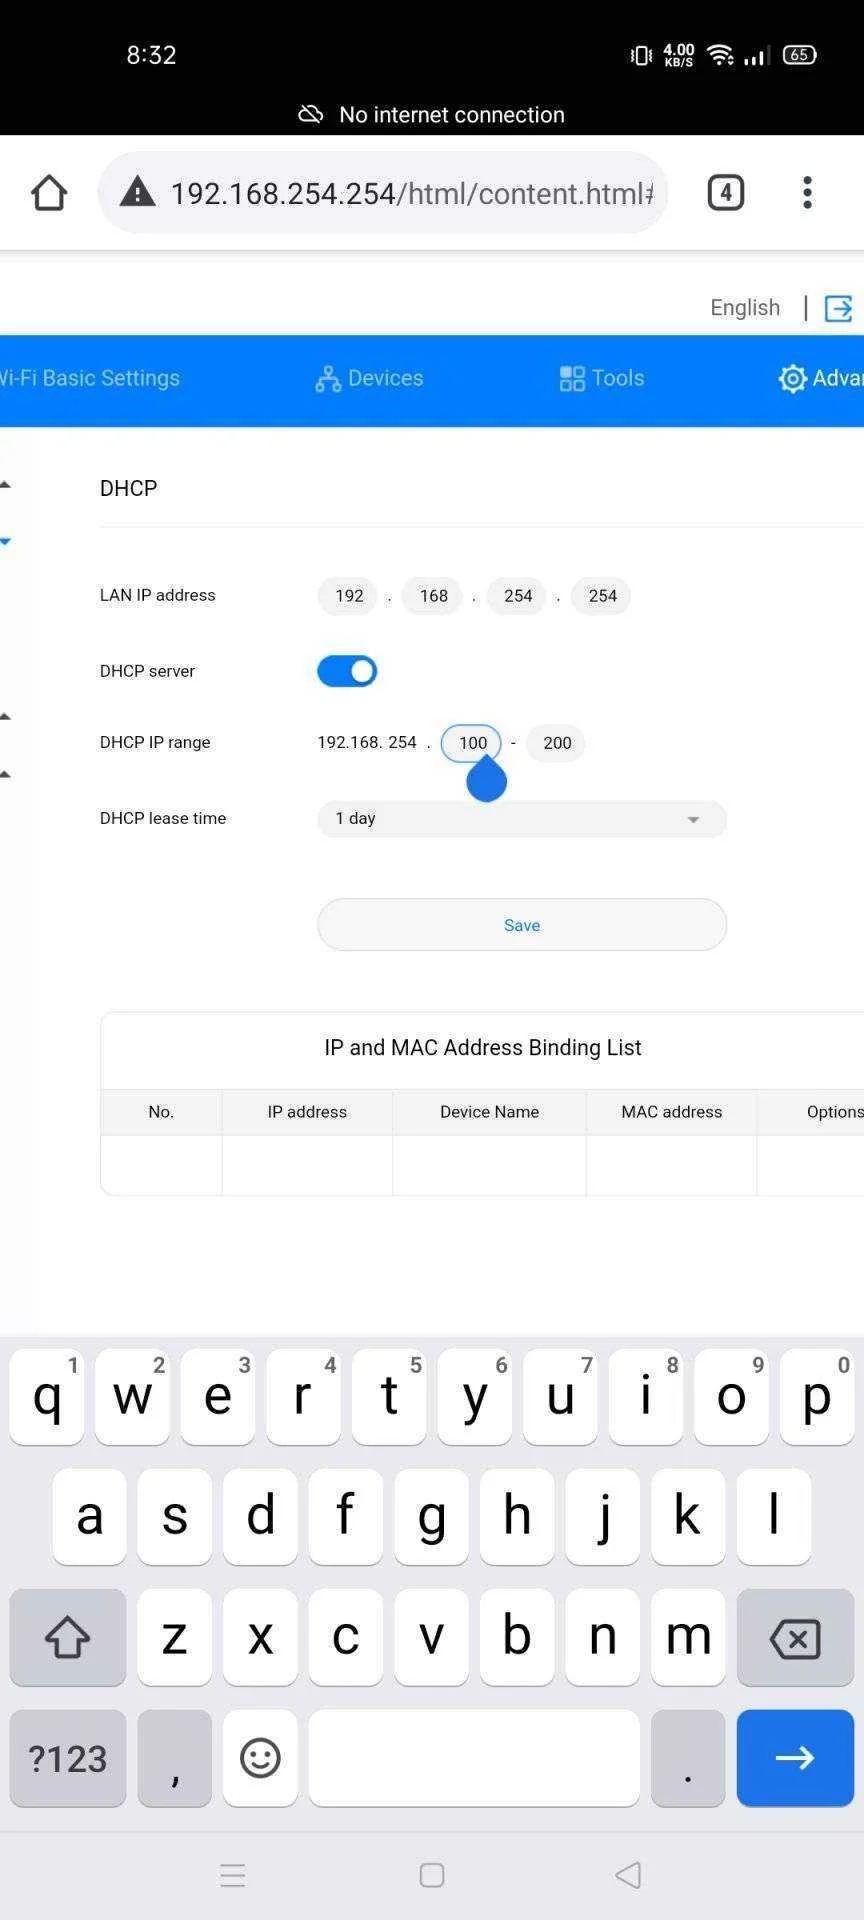This screenshot has width=864, height=1920.
Task: Tap the keyboard shift key
Action: tap(68, 1637)
